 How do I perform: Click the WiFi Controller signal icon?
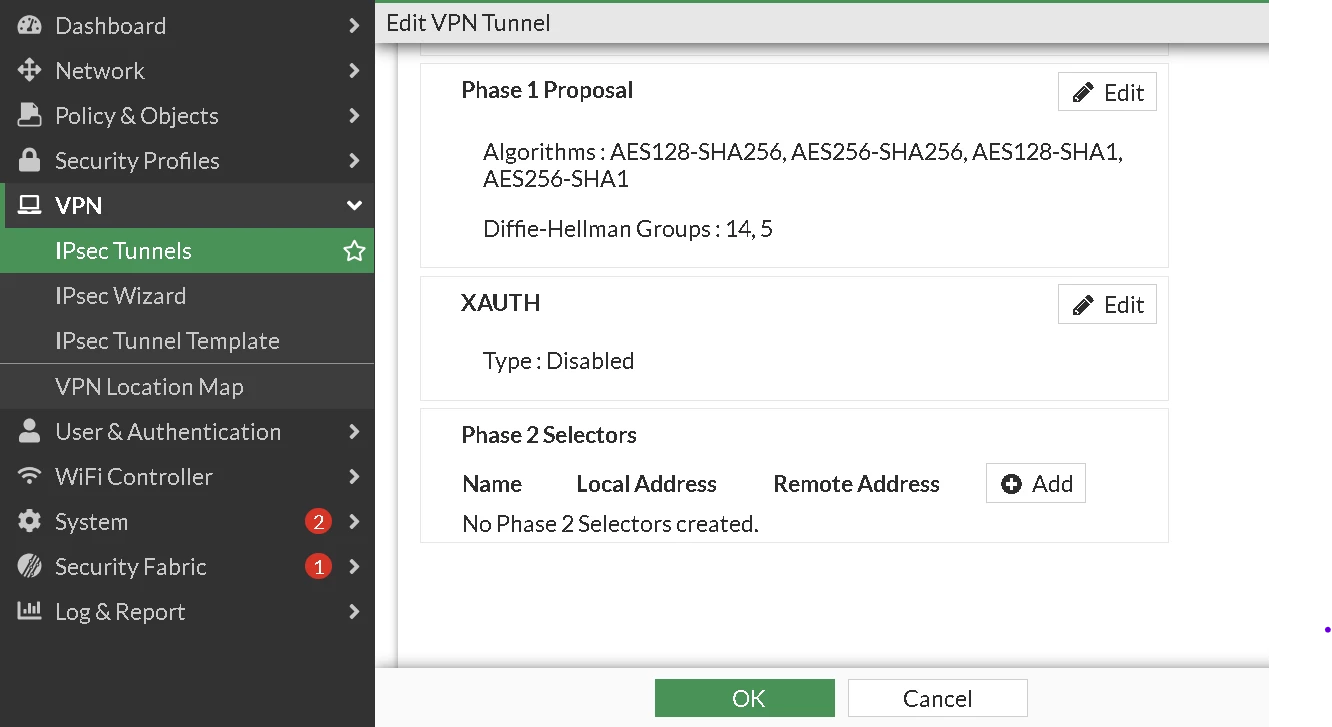pos(30,477)
